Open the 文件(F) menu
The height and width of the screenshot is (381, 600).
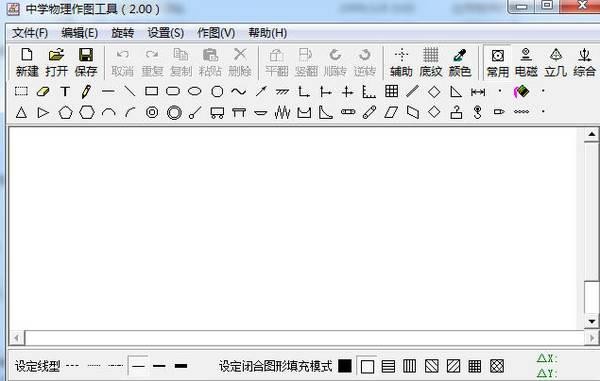(30, 33)
